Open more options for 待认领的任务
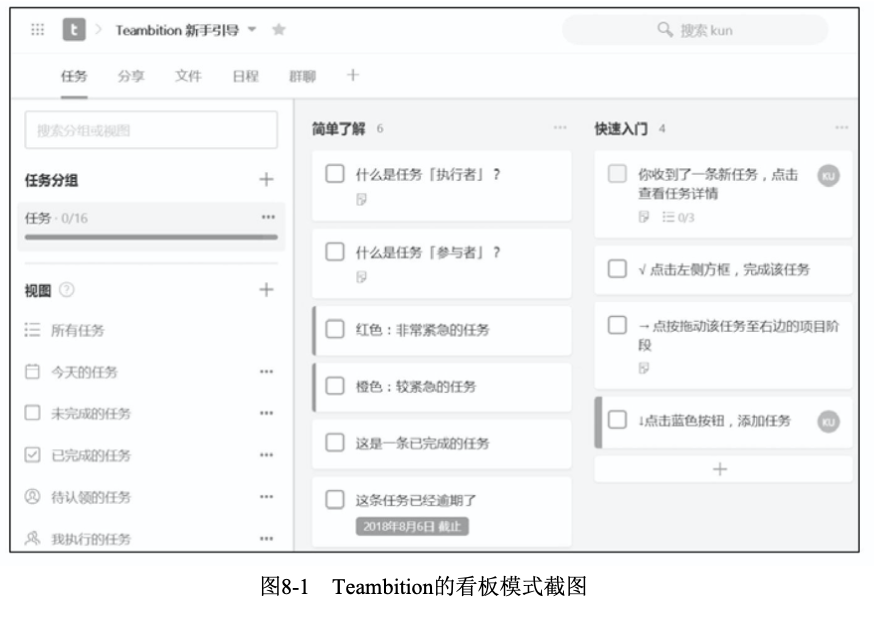This screenshot has height=618, width=874. tap(266, 497)
